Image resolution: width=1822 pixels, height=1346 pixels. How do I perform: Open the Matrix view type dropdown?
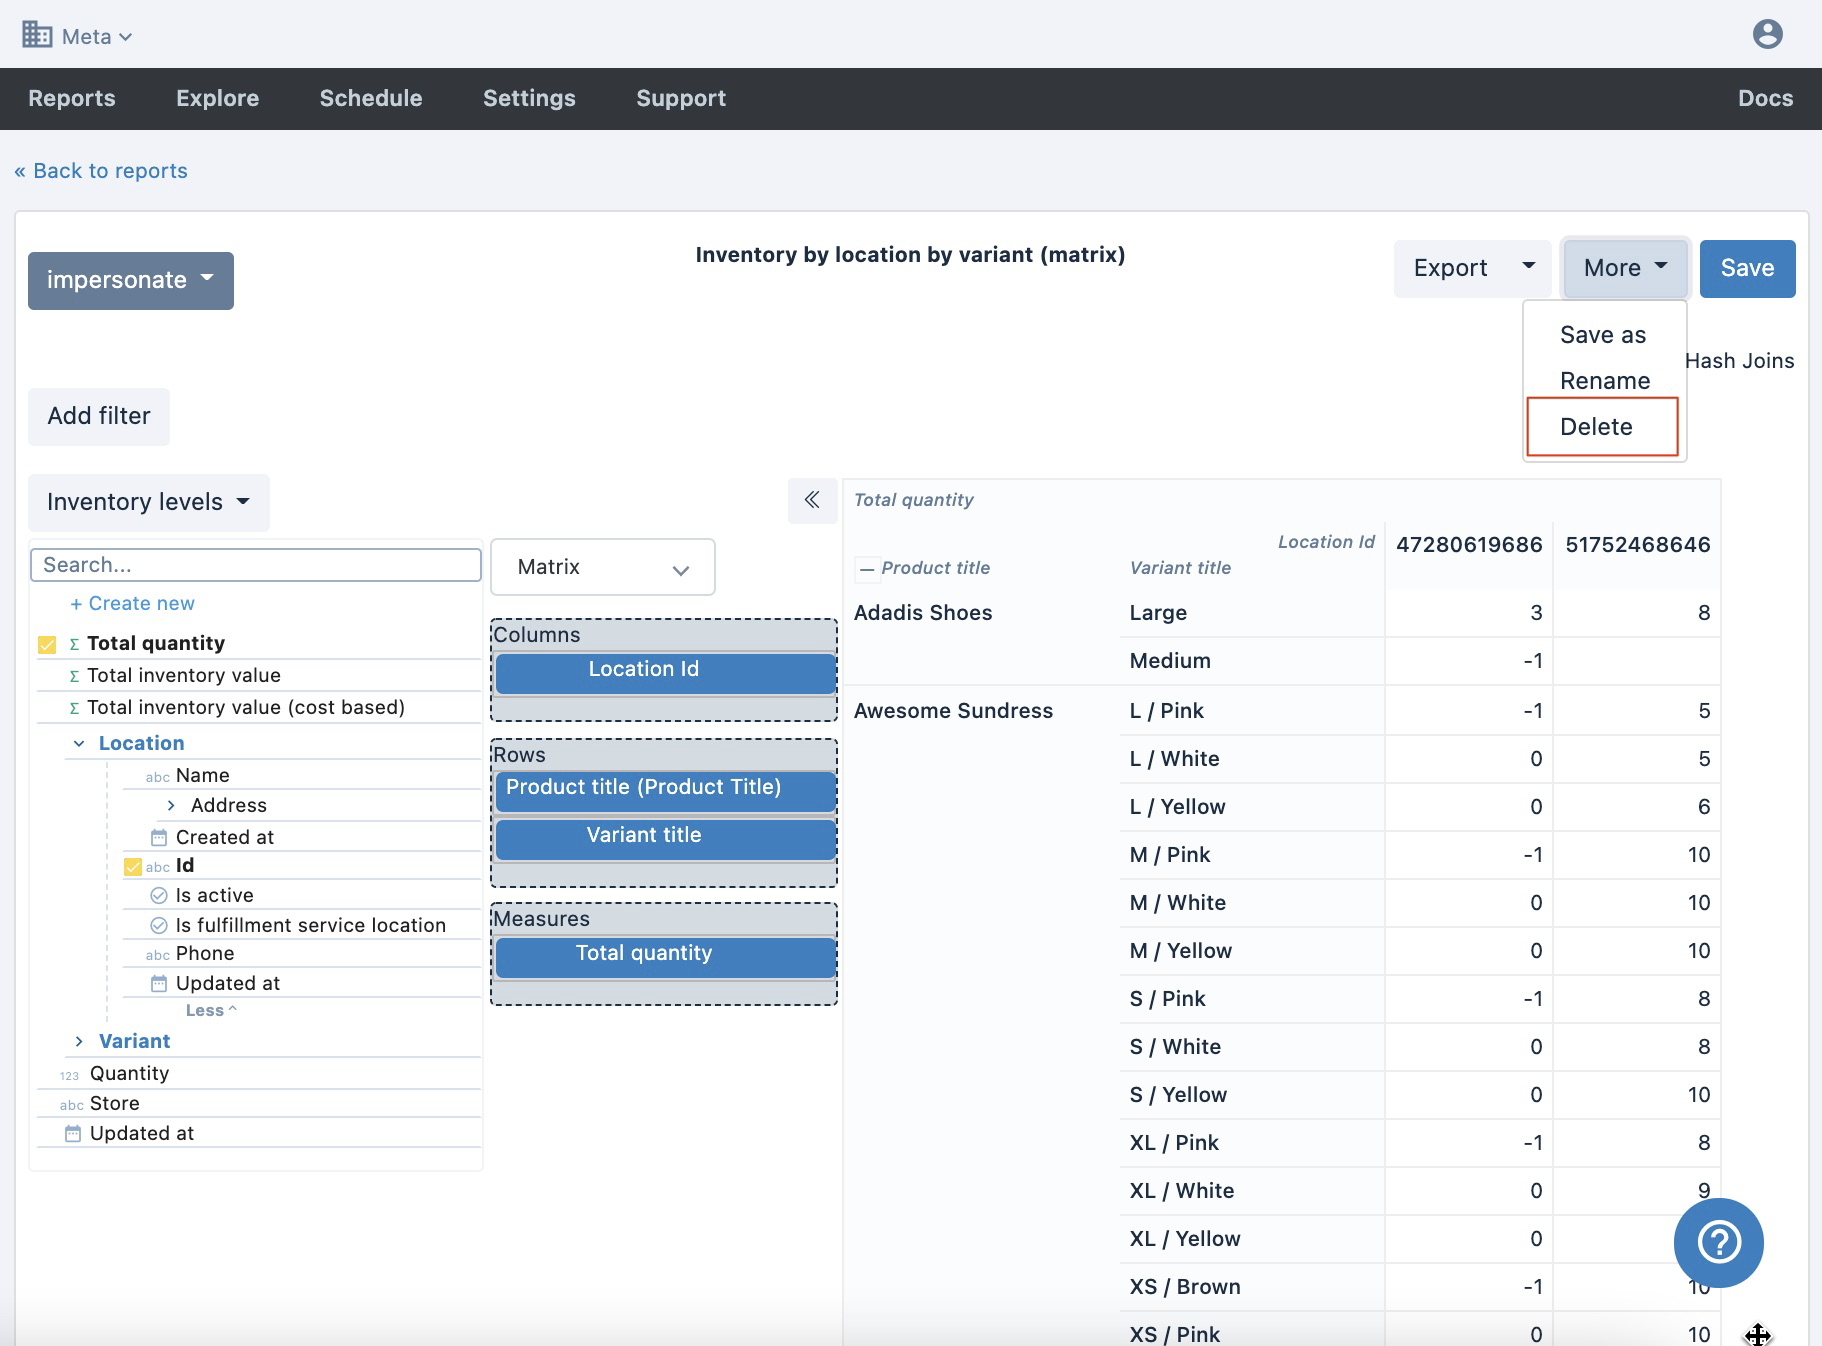coord(602,567)
